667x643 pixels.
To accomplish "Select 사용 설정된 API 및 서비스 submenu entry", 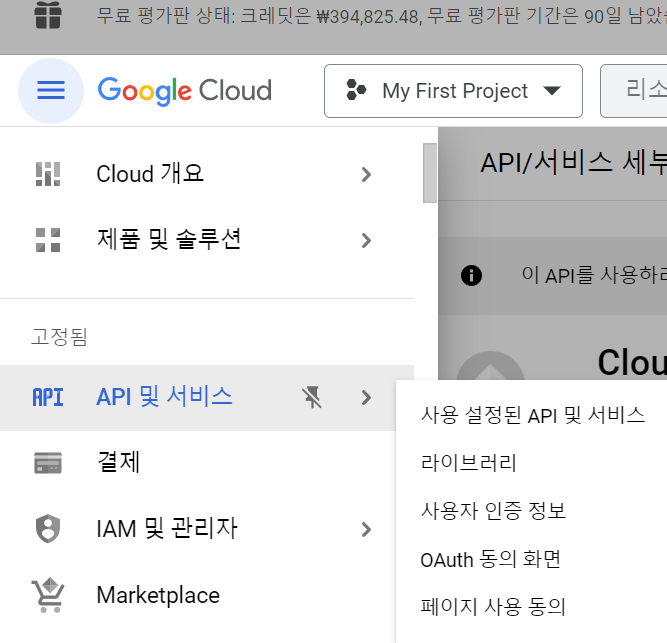I will (533, 415).
